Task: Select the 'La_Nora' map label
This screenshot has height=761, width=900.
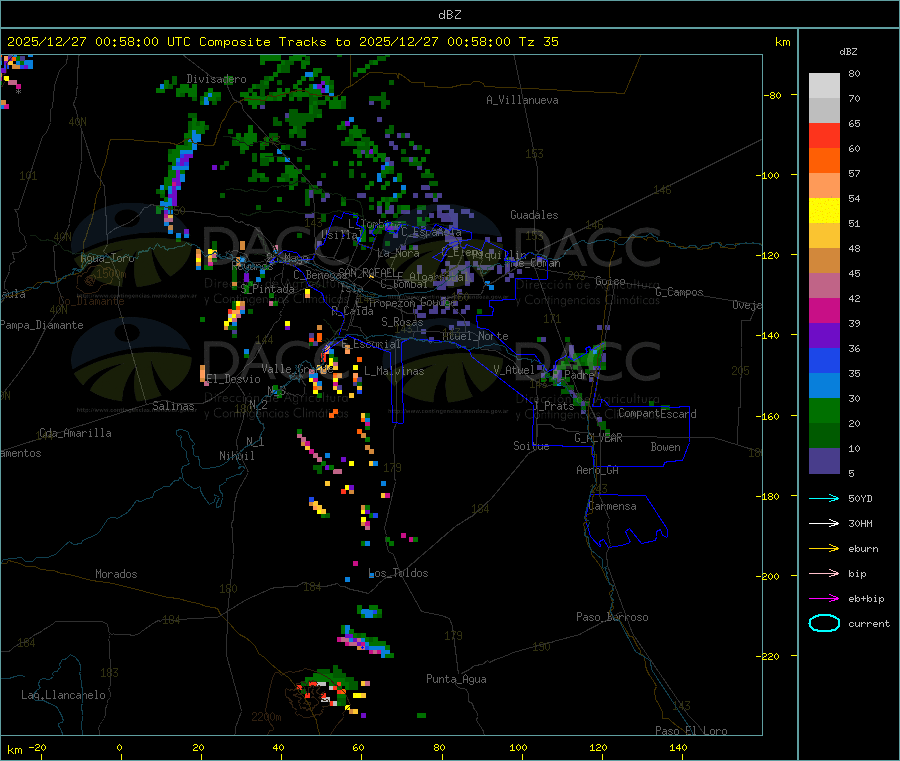Action: [x=398, y=253]
